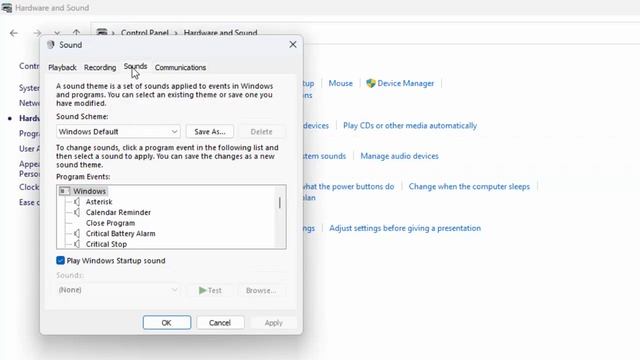Select Close Program event in list

point(110,223)
